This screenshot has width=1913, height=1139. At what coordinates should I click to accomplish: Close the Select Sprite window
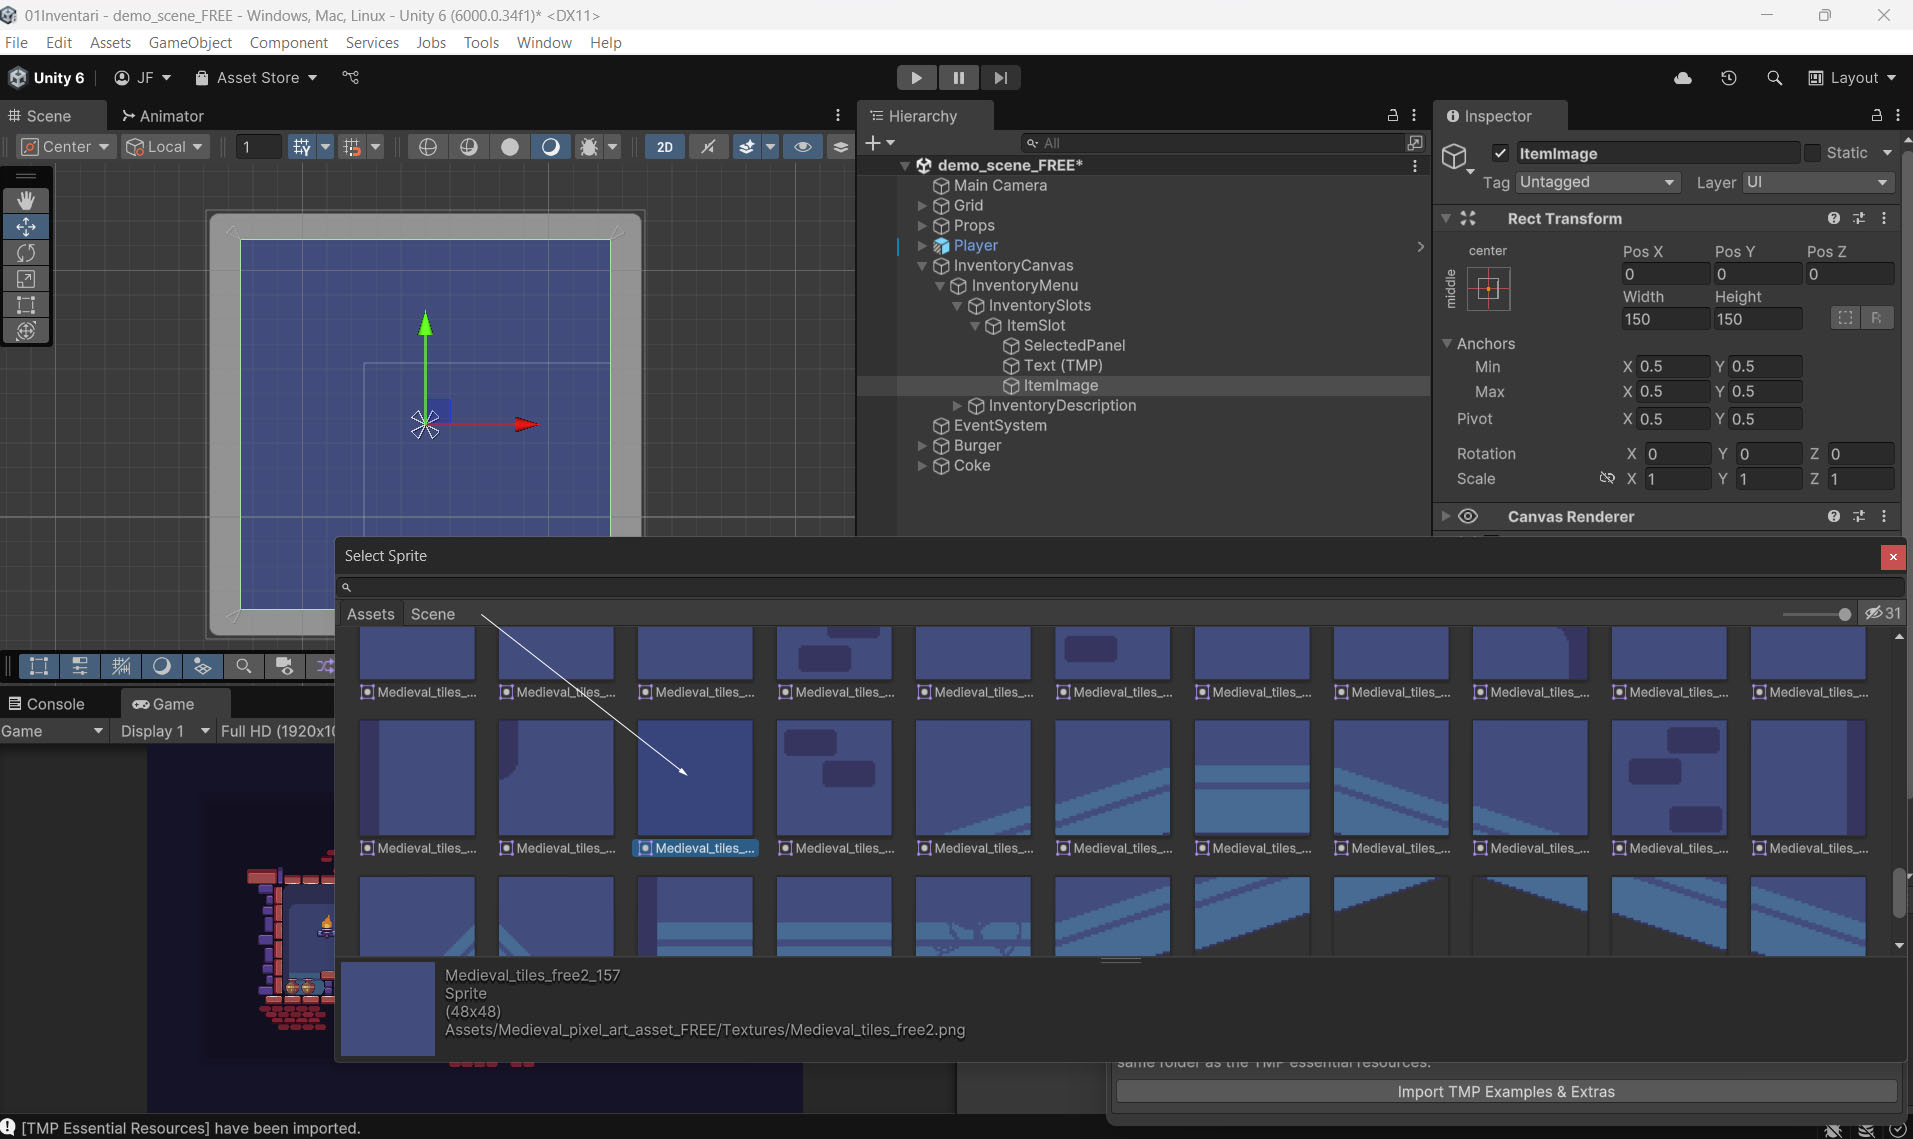coord(1892,557)
